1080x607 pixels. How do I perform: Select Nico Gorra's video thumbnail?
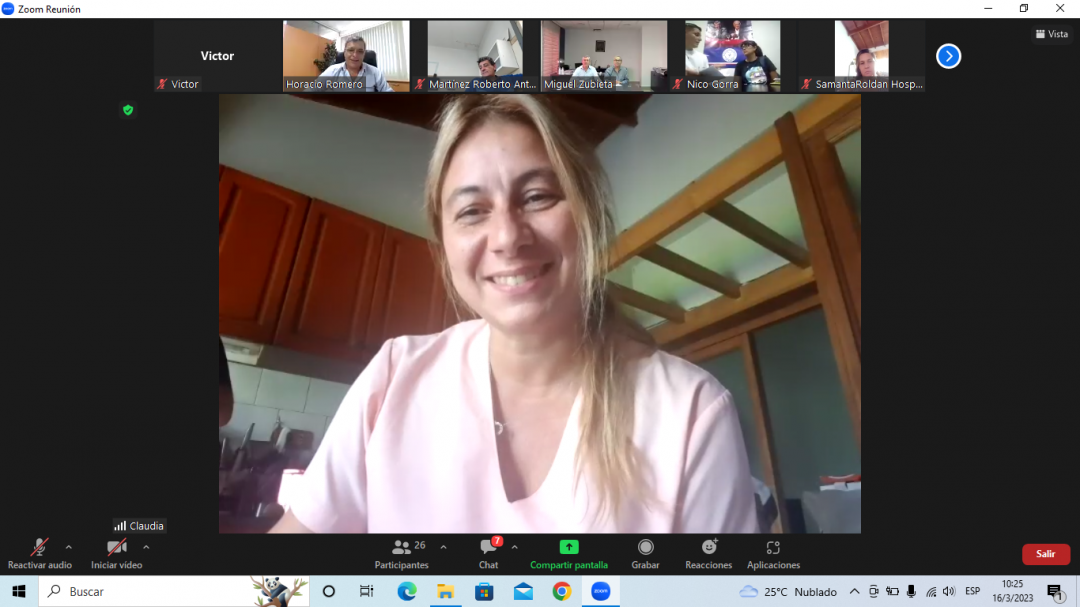(732, 56)
